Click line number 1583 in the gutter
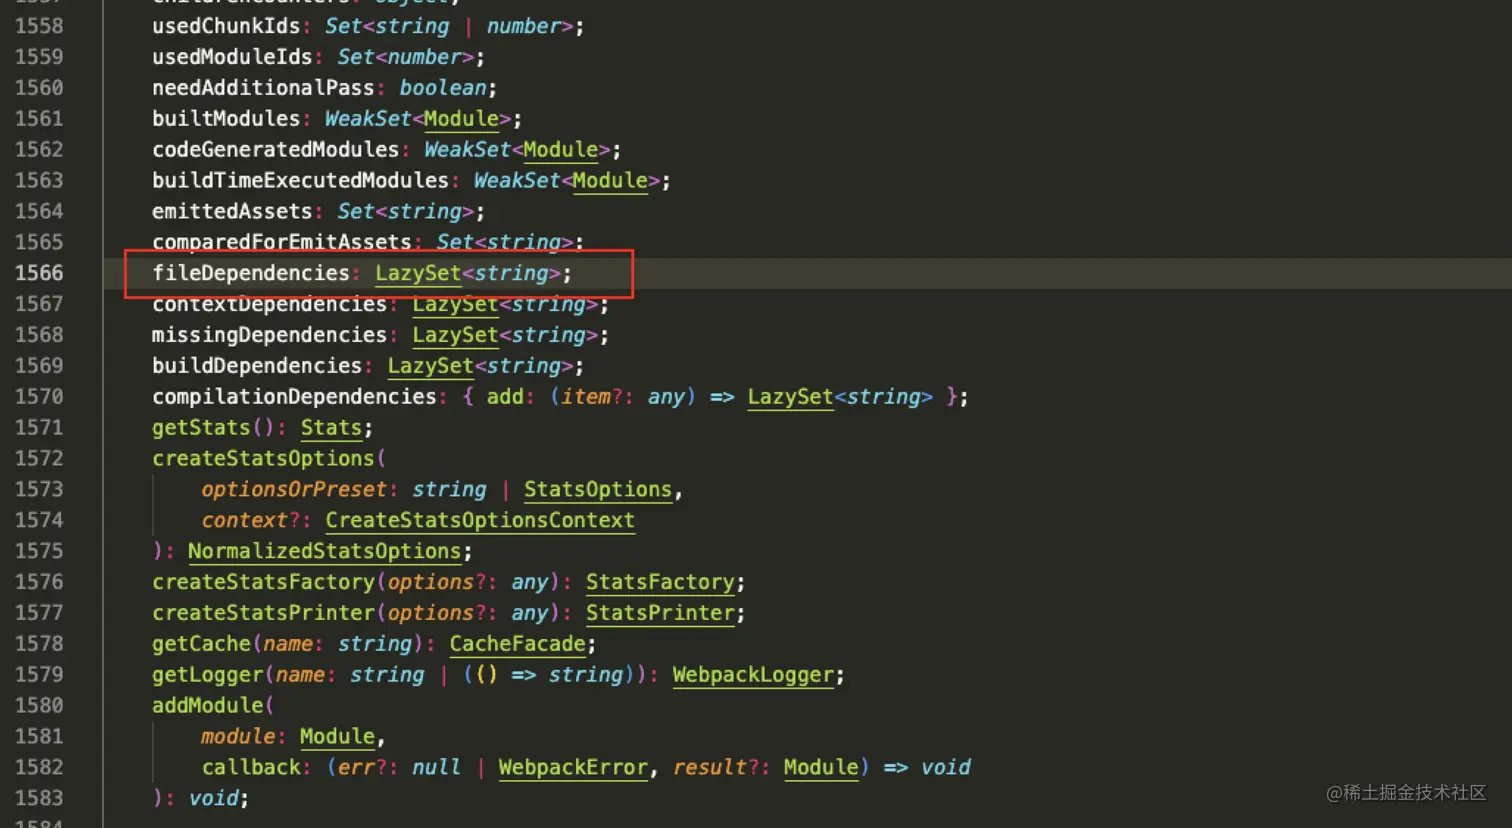This screenshot has width=1512, height=828. point(39,798)
